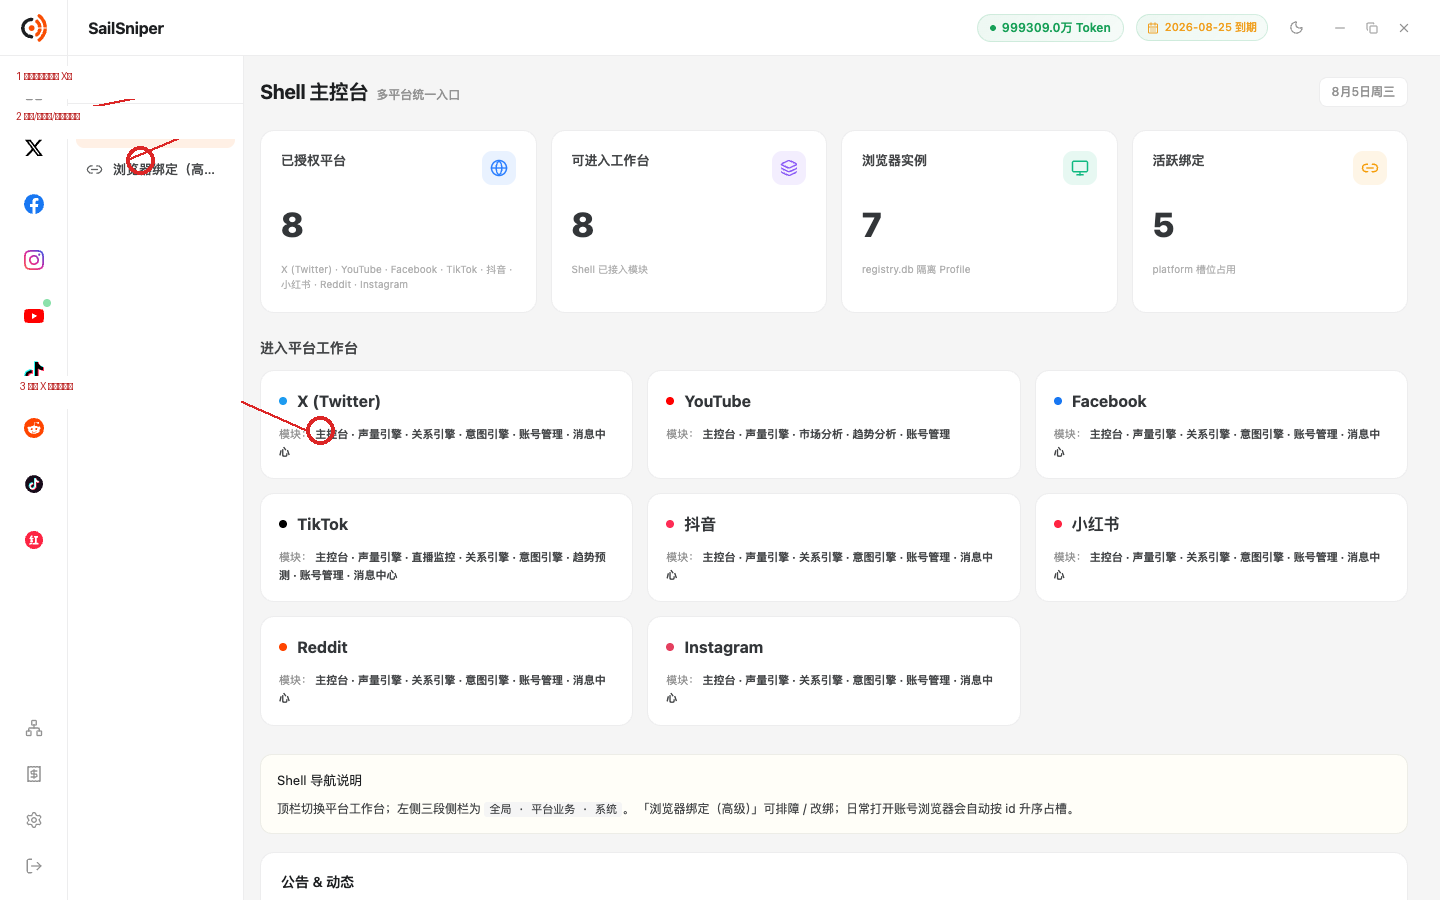This screenshot has width=1440, height=900.
Task: Open the Douyin black circle sidebar icon
Action: click(x=34, y=484)
